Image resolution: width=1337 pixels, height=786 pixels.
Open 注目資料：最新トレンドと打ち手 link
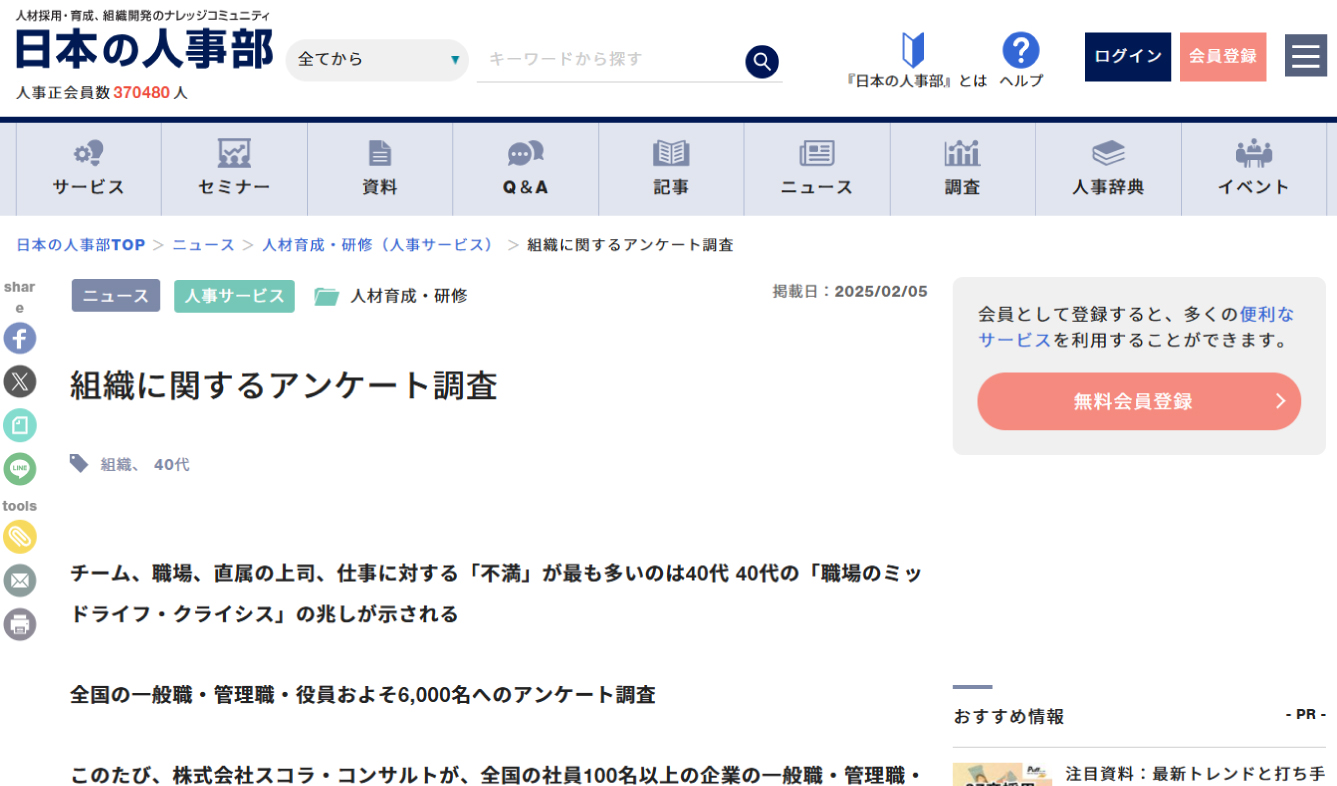[1195, 774]
